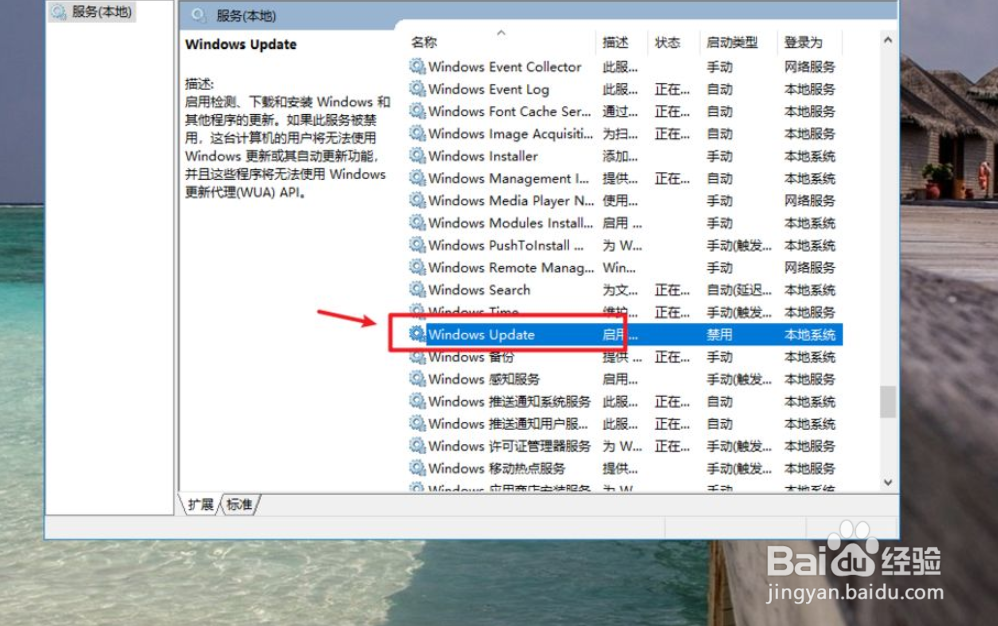
Task: Click gear icon of Windows 许可证管理器服务
Action: (x=417, y=445)
